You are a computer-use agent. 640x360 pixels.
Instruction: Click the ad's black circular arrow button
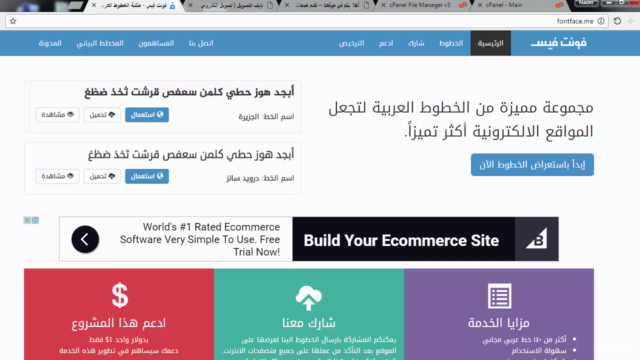tap(85, 239)
